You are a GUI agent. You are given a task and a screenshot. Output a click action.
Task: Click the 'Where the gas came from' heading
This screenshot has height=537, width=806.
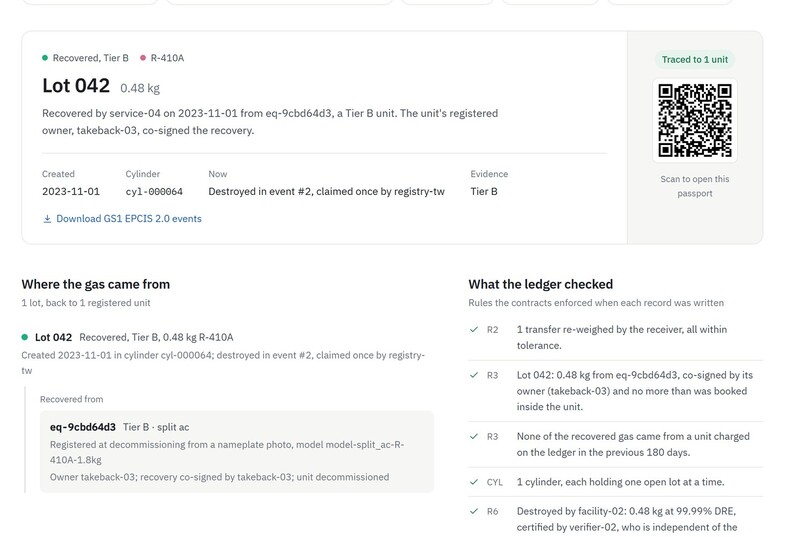[x=96, y=284]
